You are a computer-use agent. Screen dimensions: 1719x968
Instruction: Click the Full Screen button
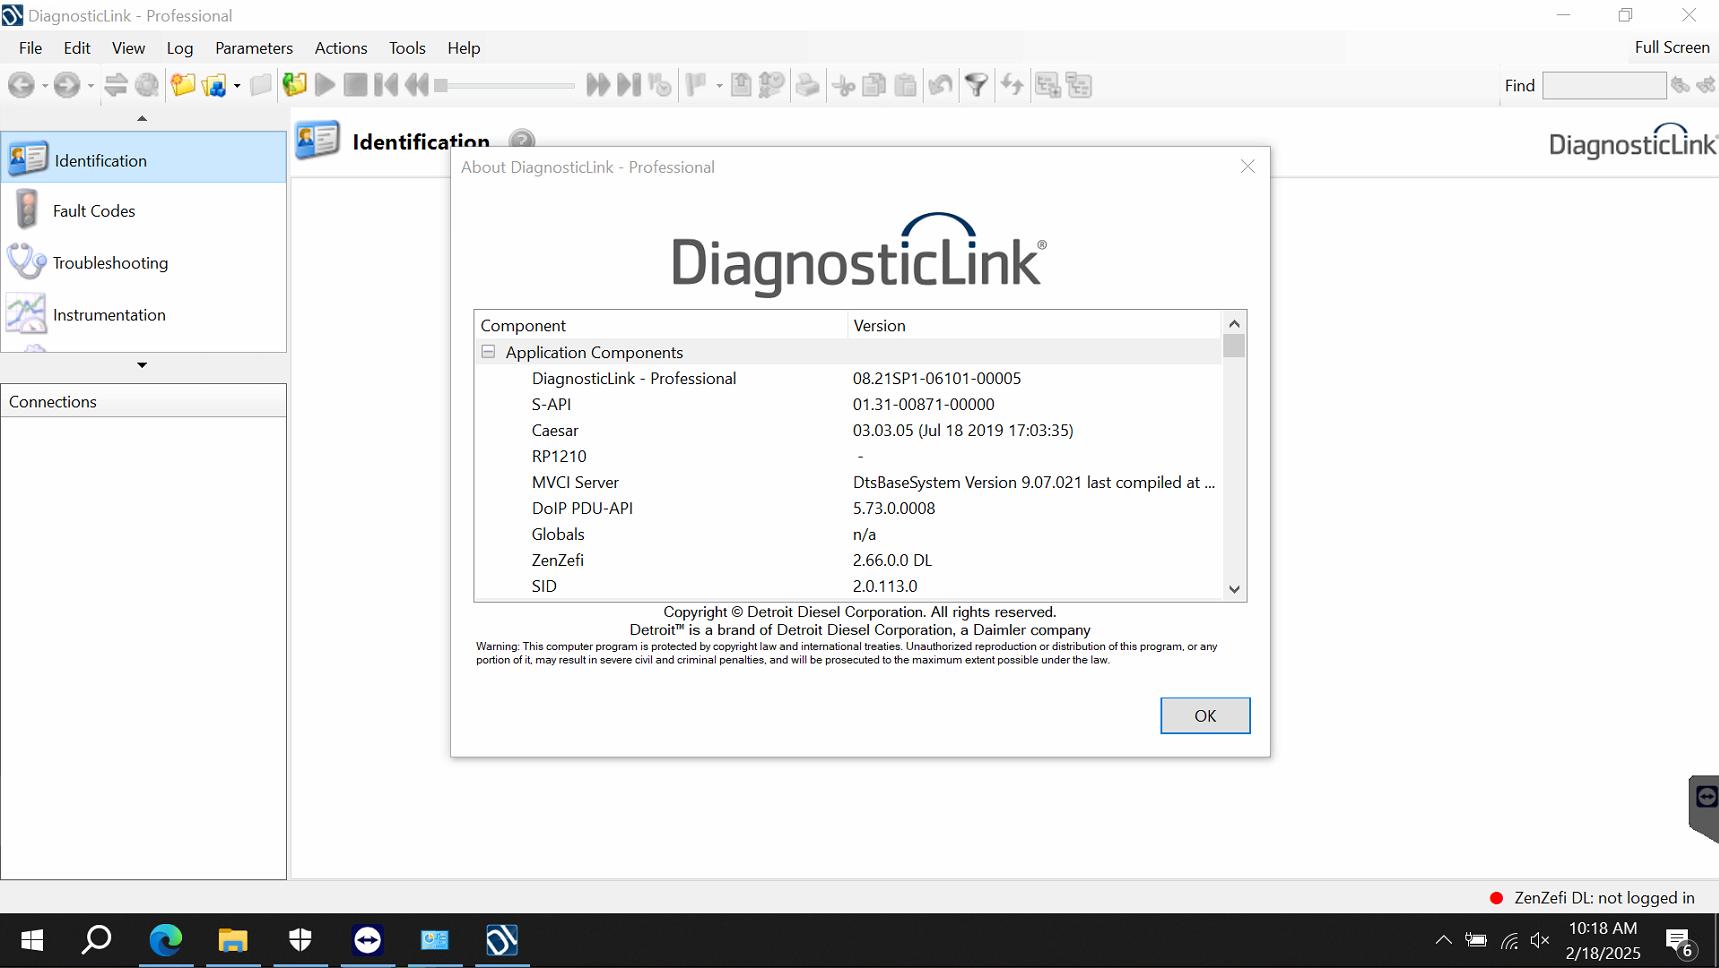(x=1671, y=47)
